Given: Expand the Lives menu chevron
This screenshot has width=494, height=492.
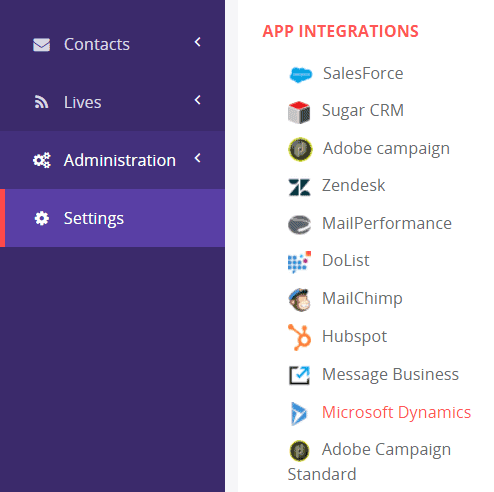Looking at the screenshot, I should 198,100.
